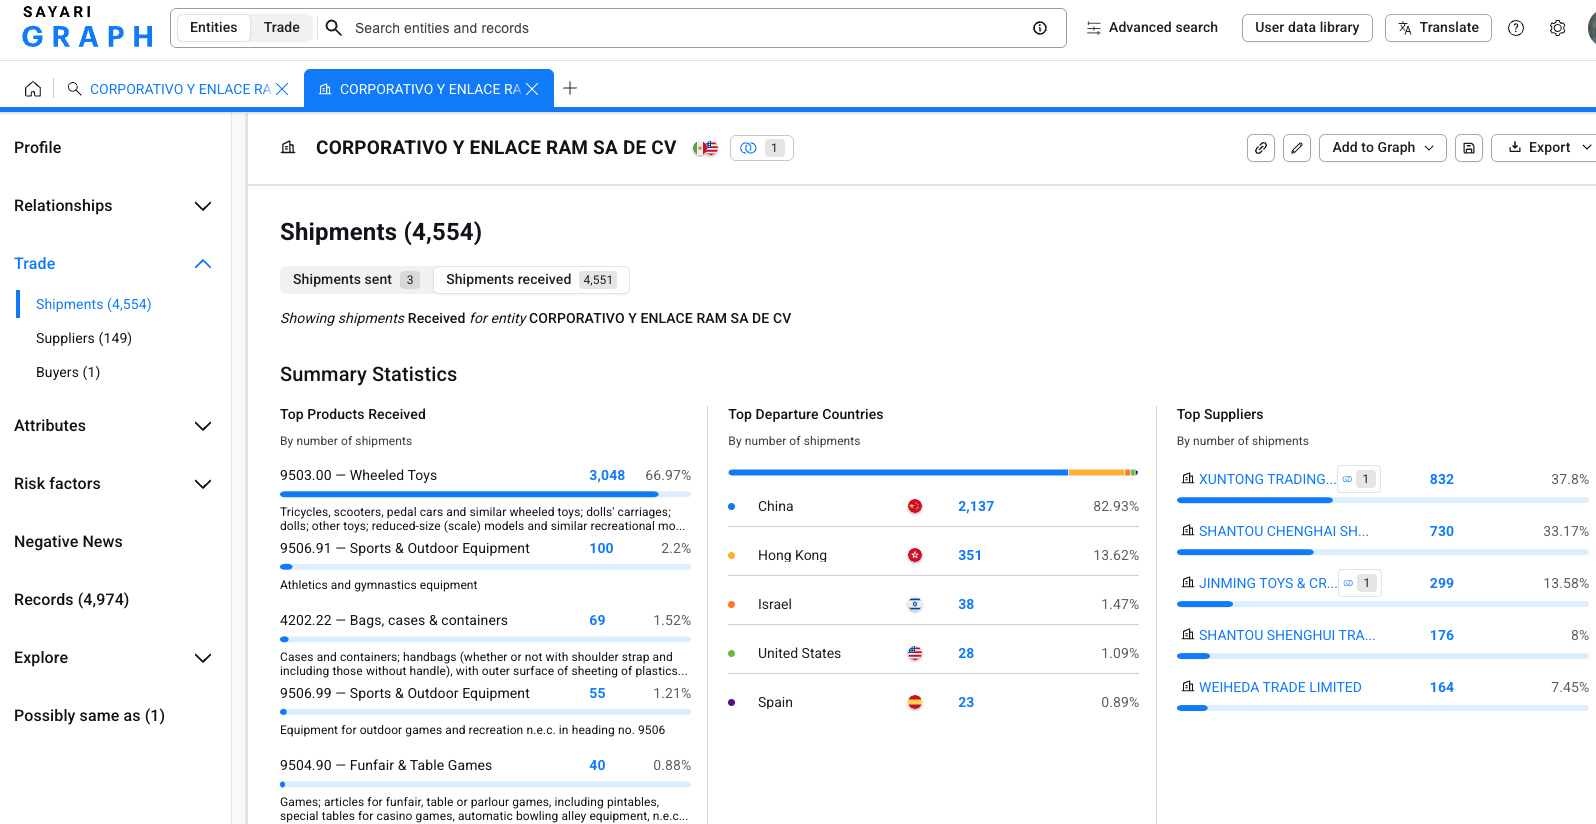
Task: Open Buyers (1) in sidebar
Action: click(x=68, y=372)
